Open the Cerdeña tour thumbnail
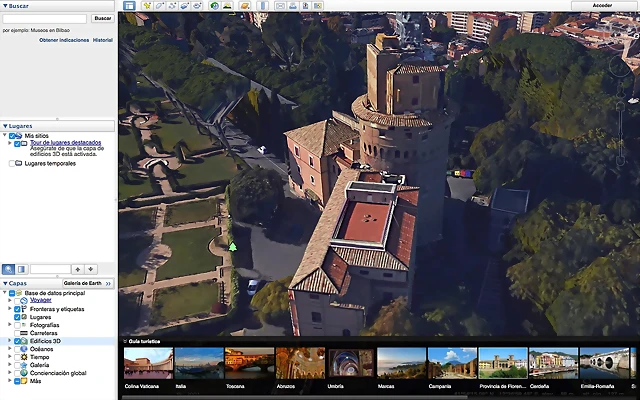This screenshot has width=640, height=400. [553, 363]
